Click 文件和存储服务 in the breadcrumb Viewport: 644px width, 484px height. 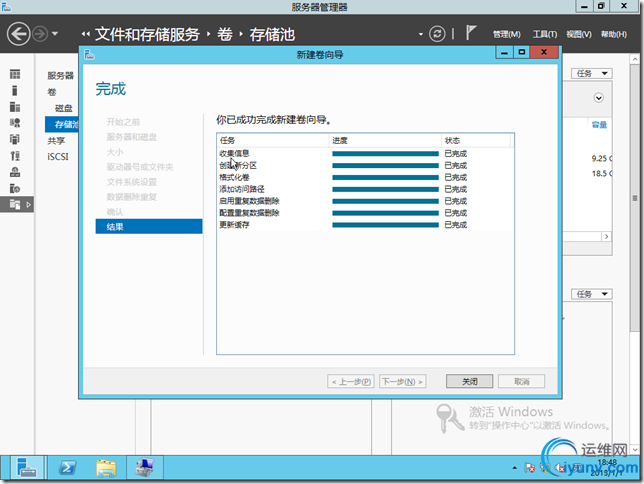(147, 34)
